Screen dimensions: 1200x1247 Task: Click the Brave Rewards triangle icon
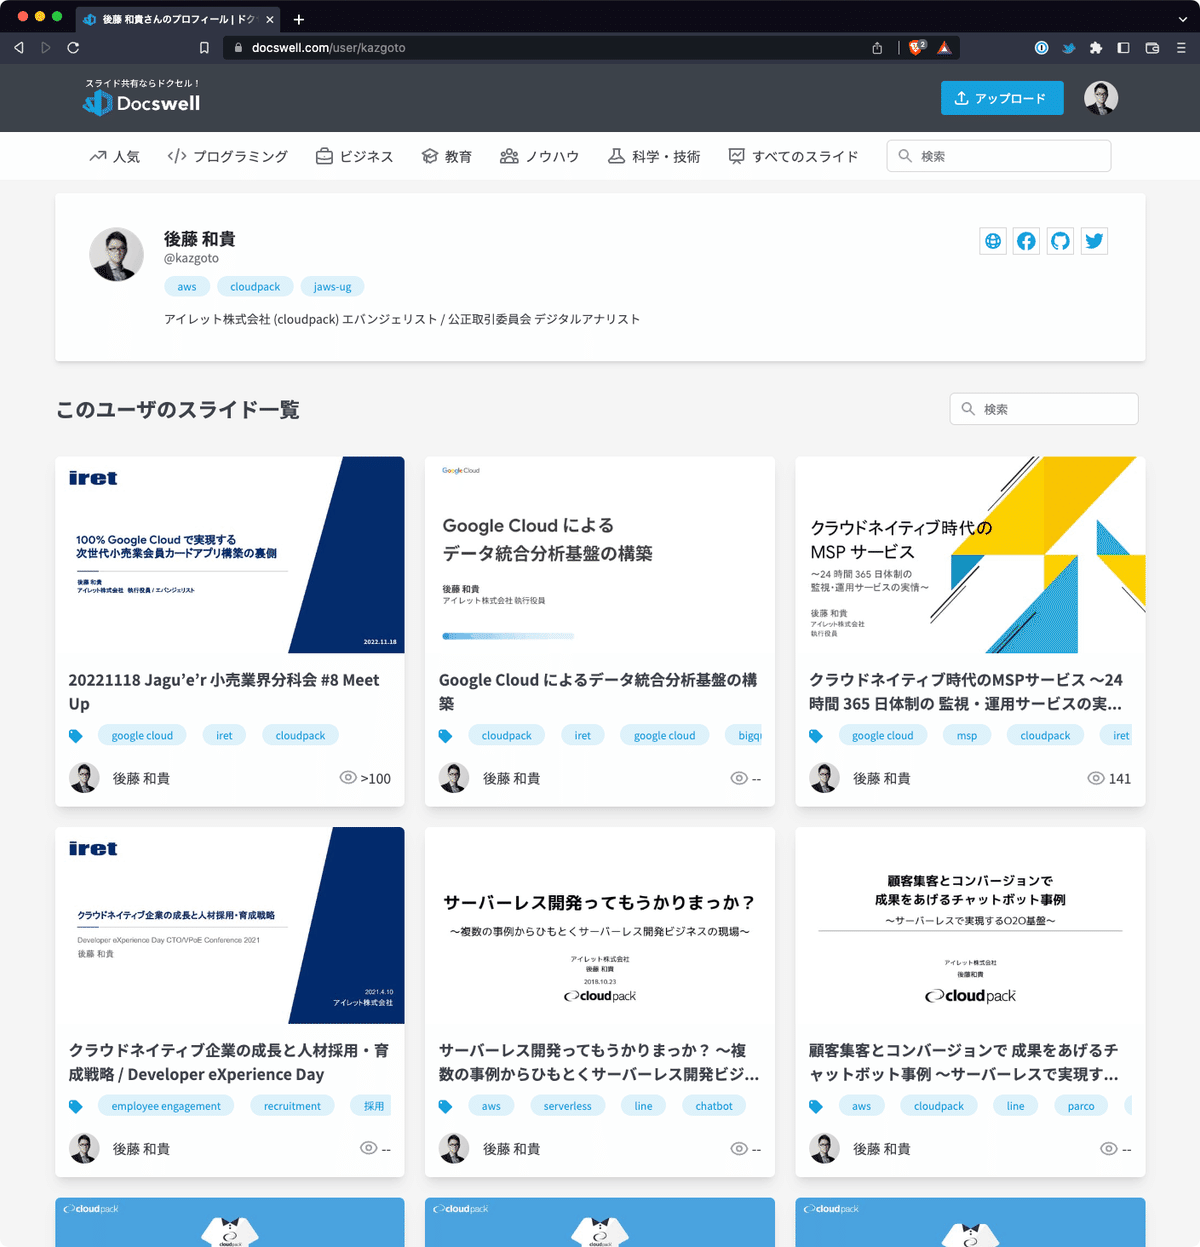point(944,47)
